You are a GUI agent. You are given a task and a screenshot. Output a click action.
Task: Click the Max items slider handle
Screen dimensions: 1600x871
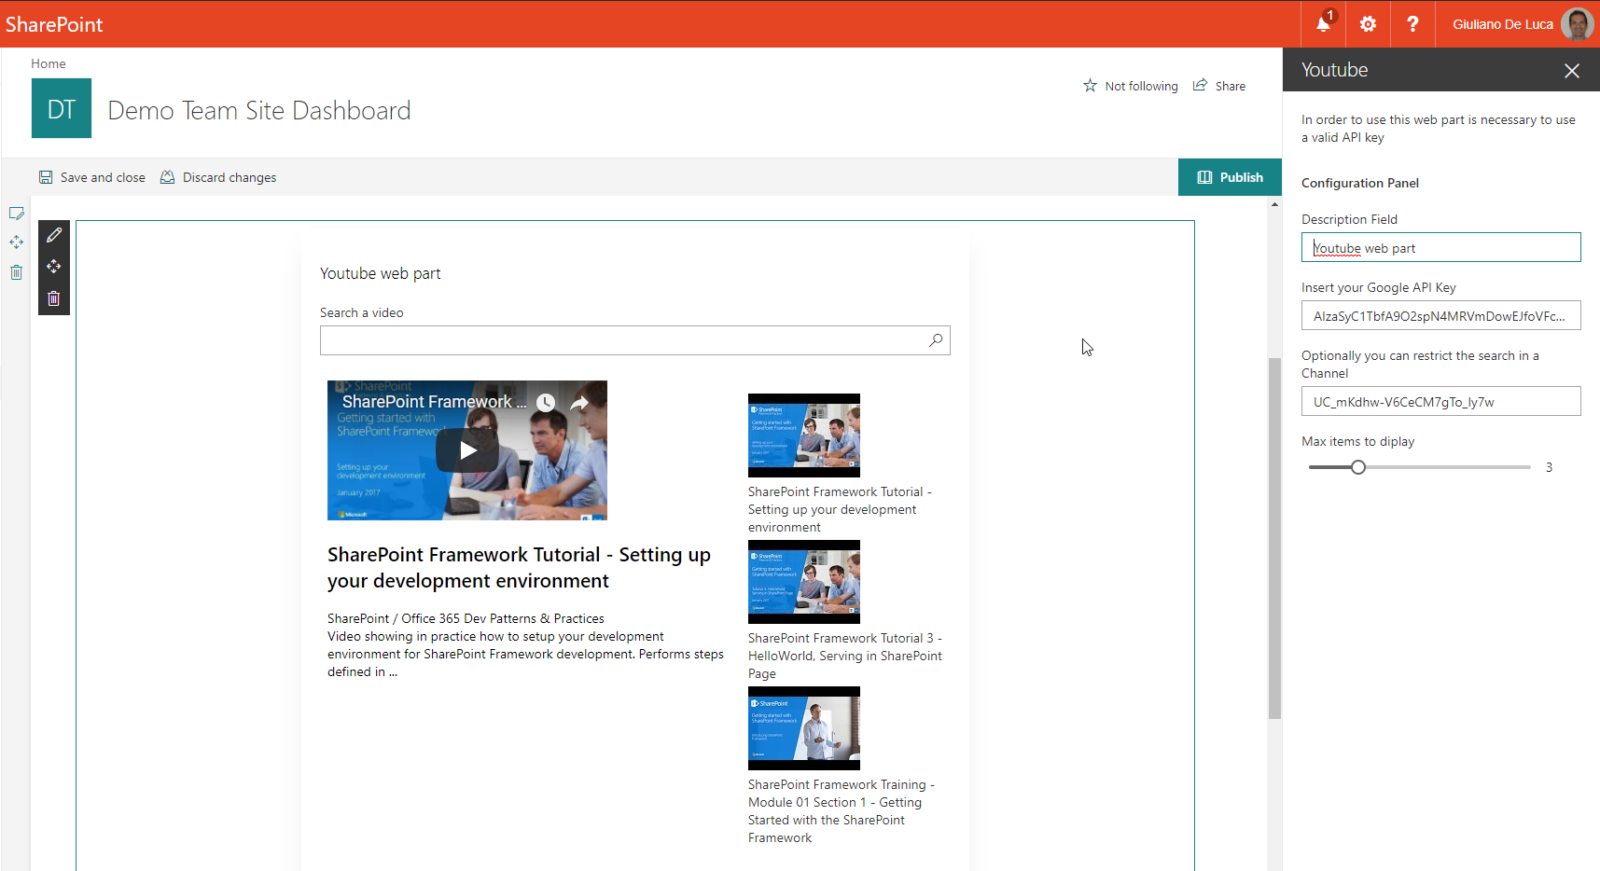1358,467
